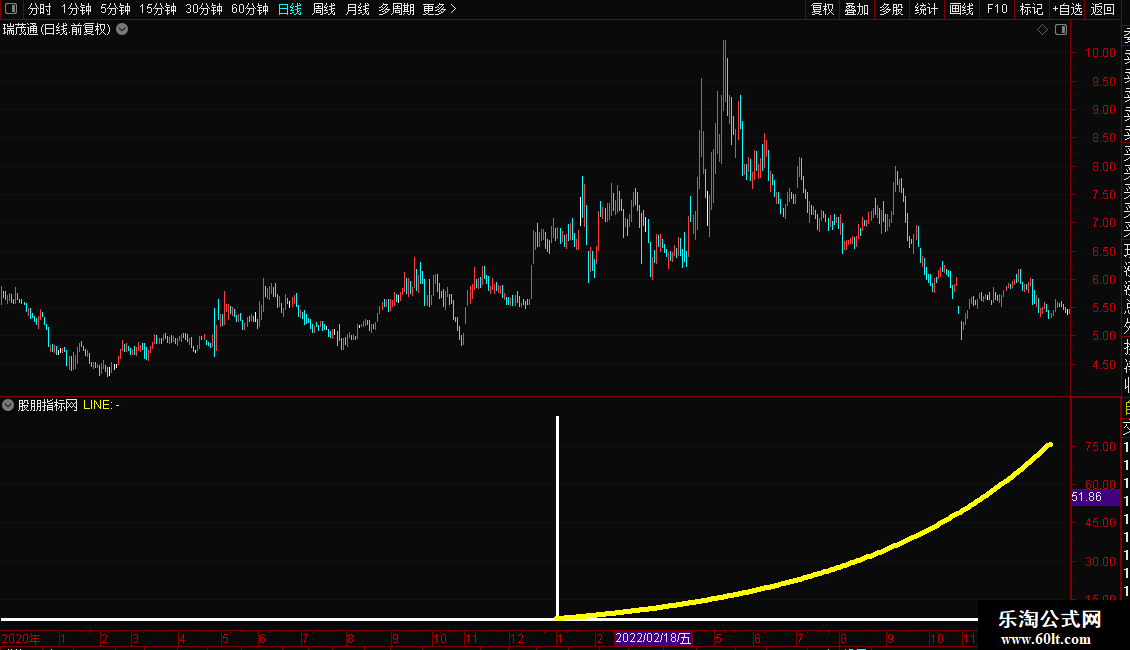The width and height of the screenshot is (1130, 650).
Task: Toggle the chart panel layout icon
Action: [1061, 30]
